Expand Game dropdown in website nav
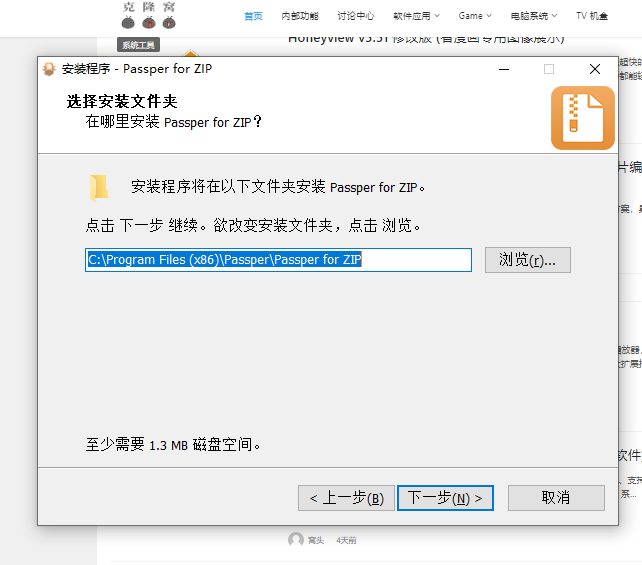This screenshot has height=565, width=642. [x=475, y=16]
